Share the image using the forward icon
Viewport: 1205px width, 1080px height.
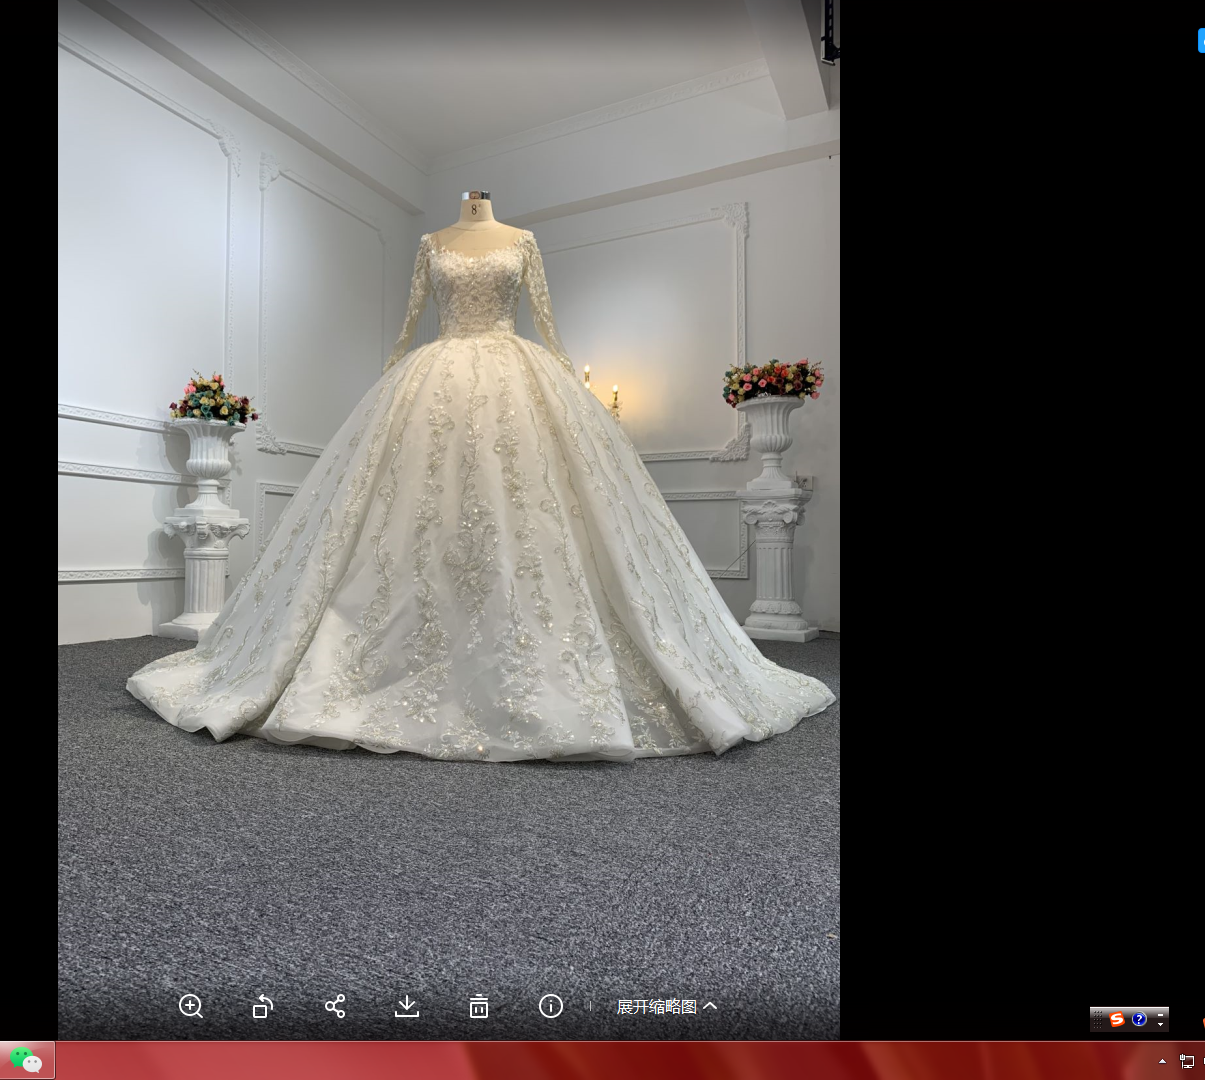(335, 1006)
